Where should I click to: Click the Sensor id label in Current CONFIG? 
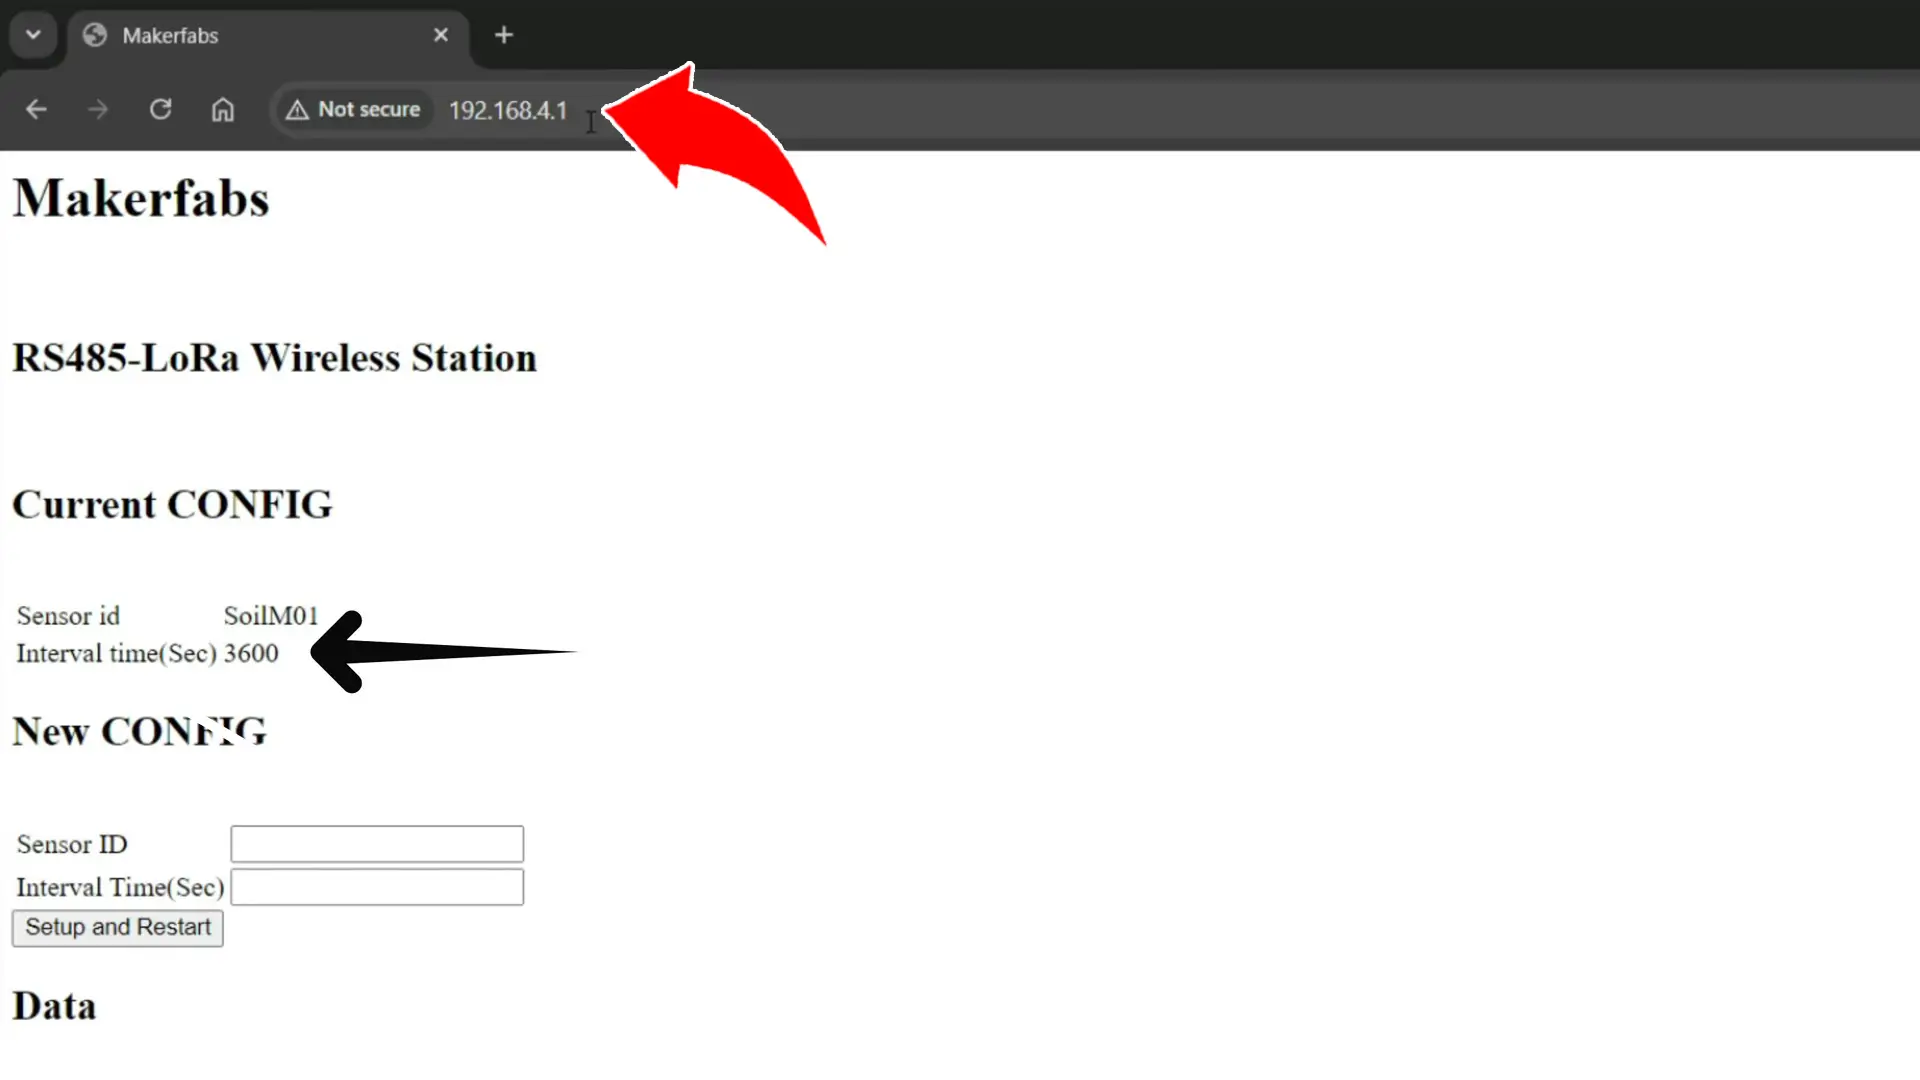point(68,616)
